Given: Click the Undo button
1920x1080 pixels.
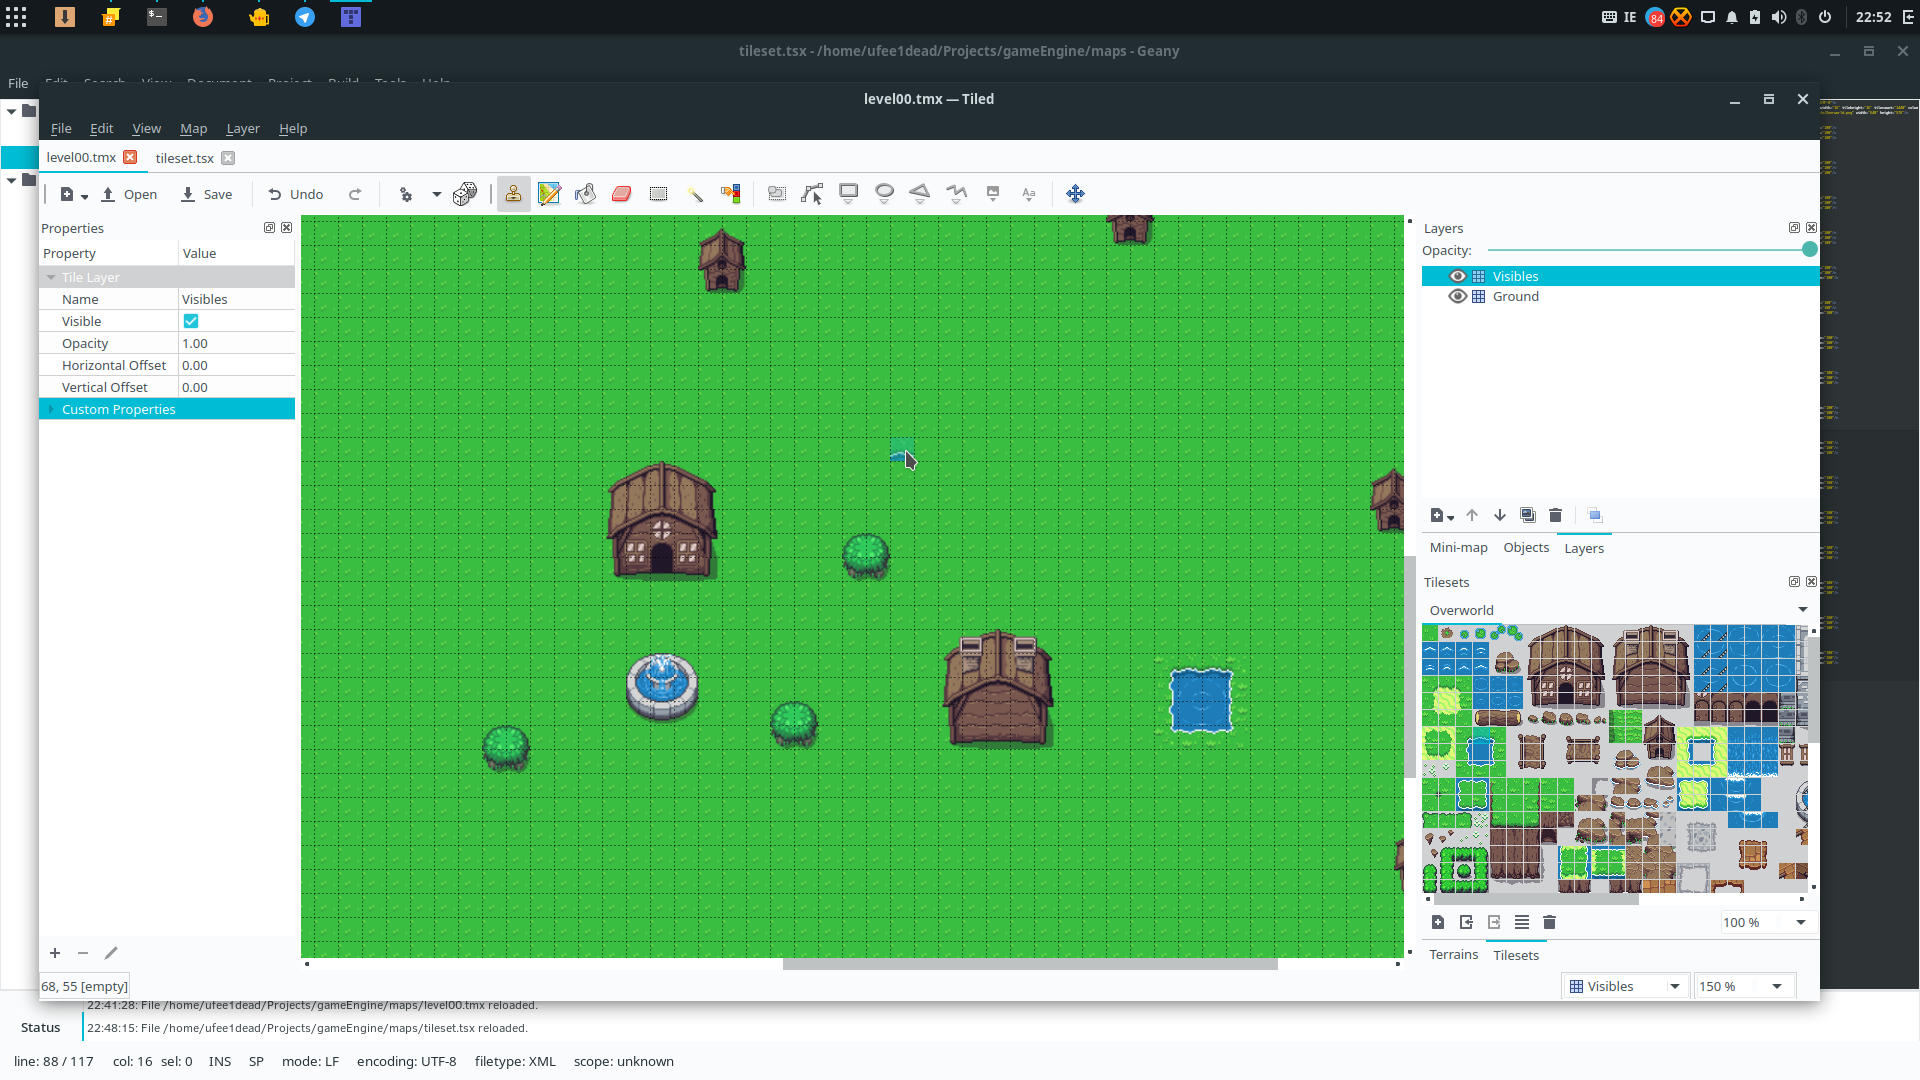Looking at the screenshot, I should [296, 194].
